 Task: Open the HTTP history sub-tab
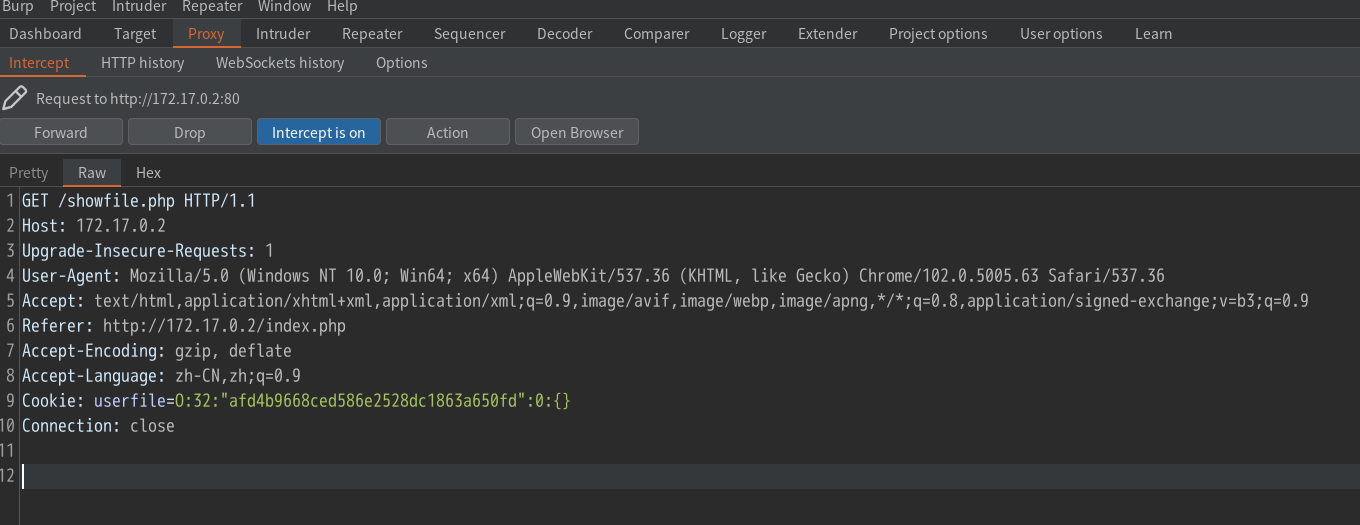coord(142,63)
